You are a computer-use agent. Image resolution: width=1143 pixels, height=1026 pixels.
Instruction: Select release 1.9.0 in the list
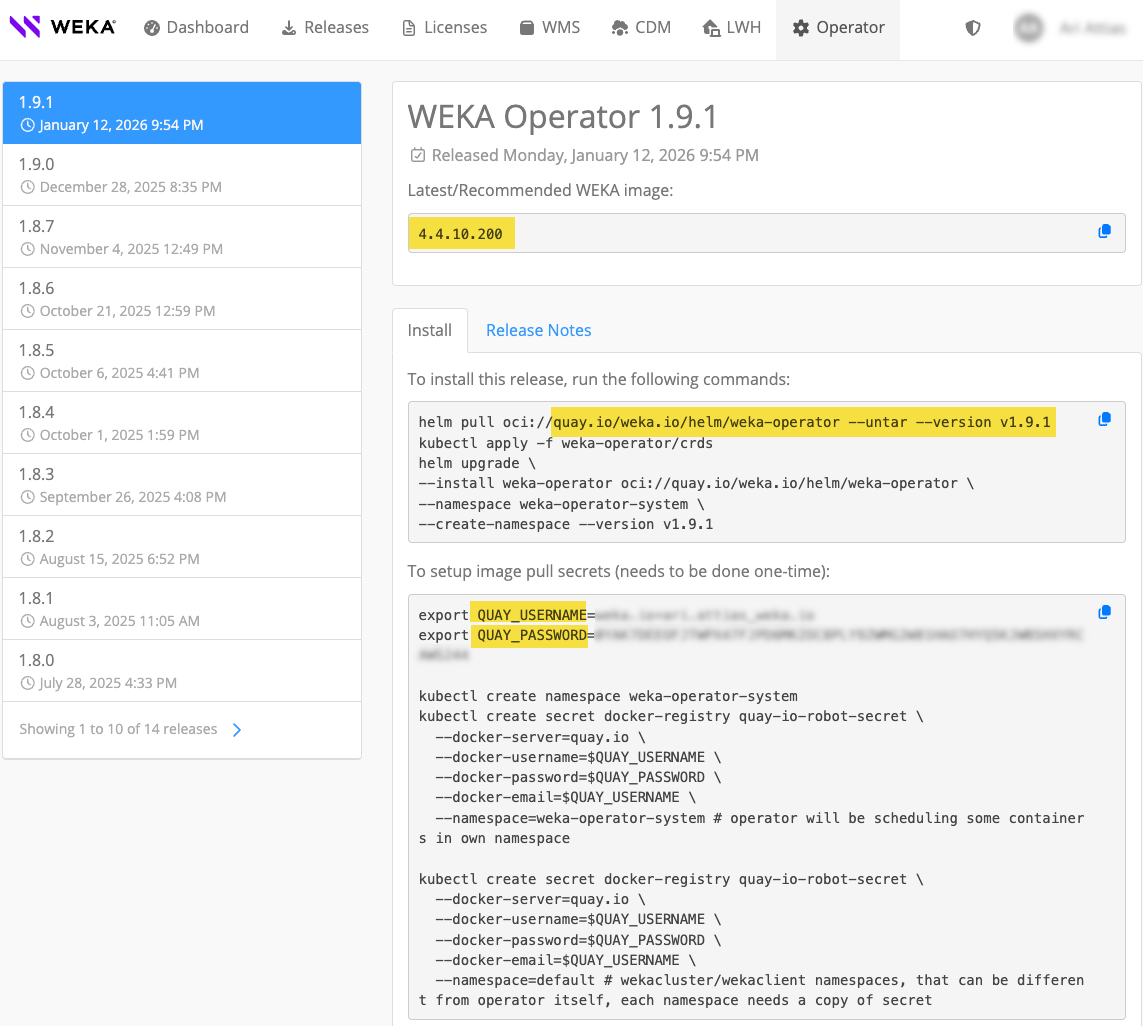point(181,175)
